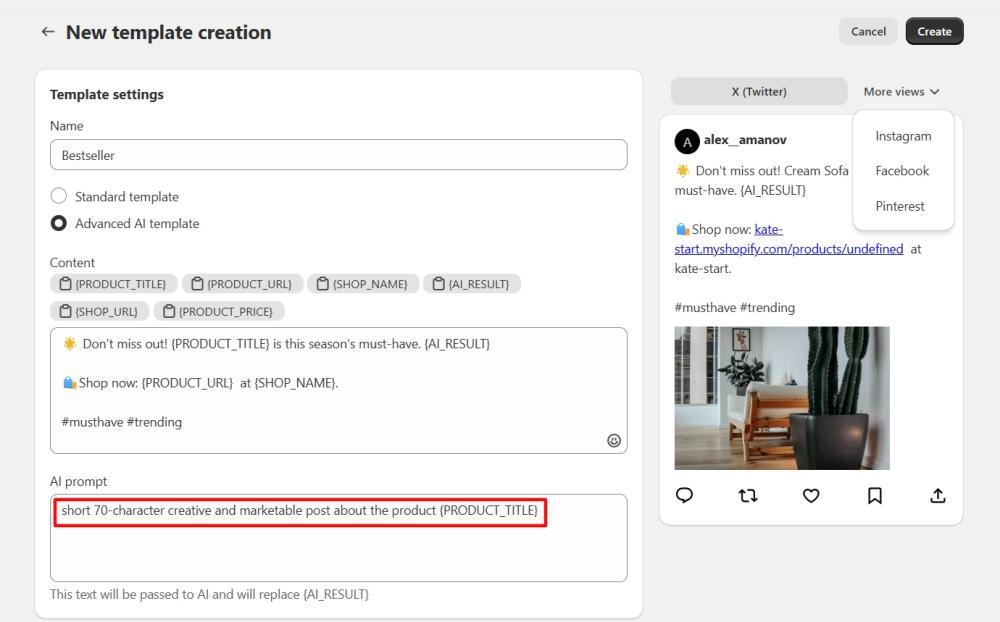The width and height of the screenshot is (1000, 622).
Task: Click the heart like icon in preview
Action: point(811,495)
